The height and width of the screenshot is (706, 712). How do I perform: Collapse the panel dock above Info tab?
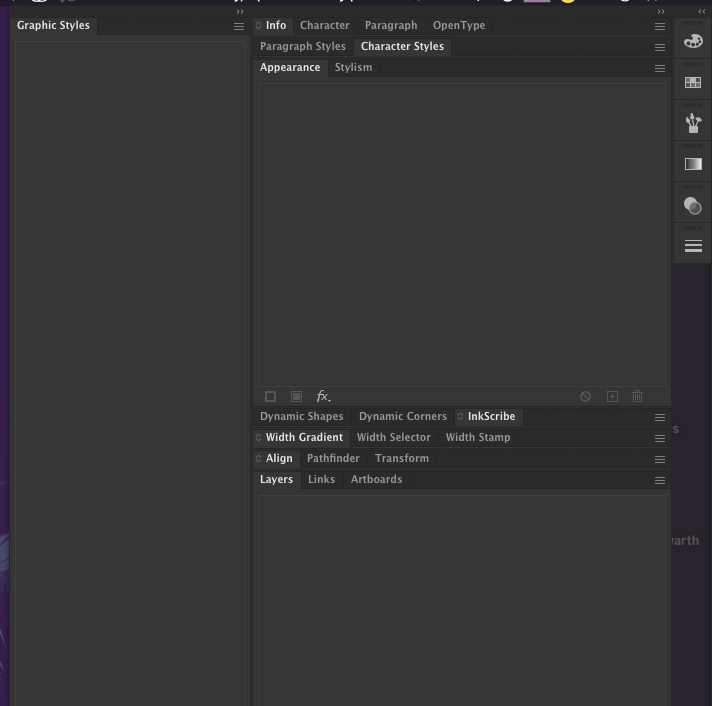660,12
